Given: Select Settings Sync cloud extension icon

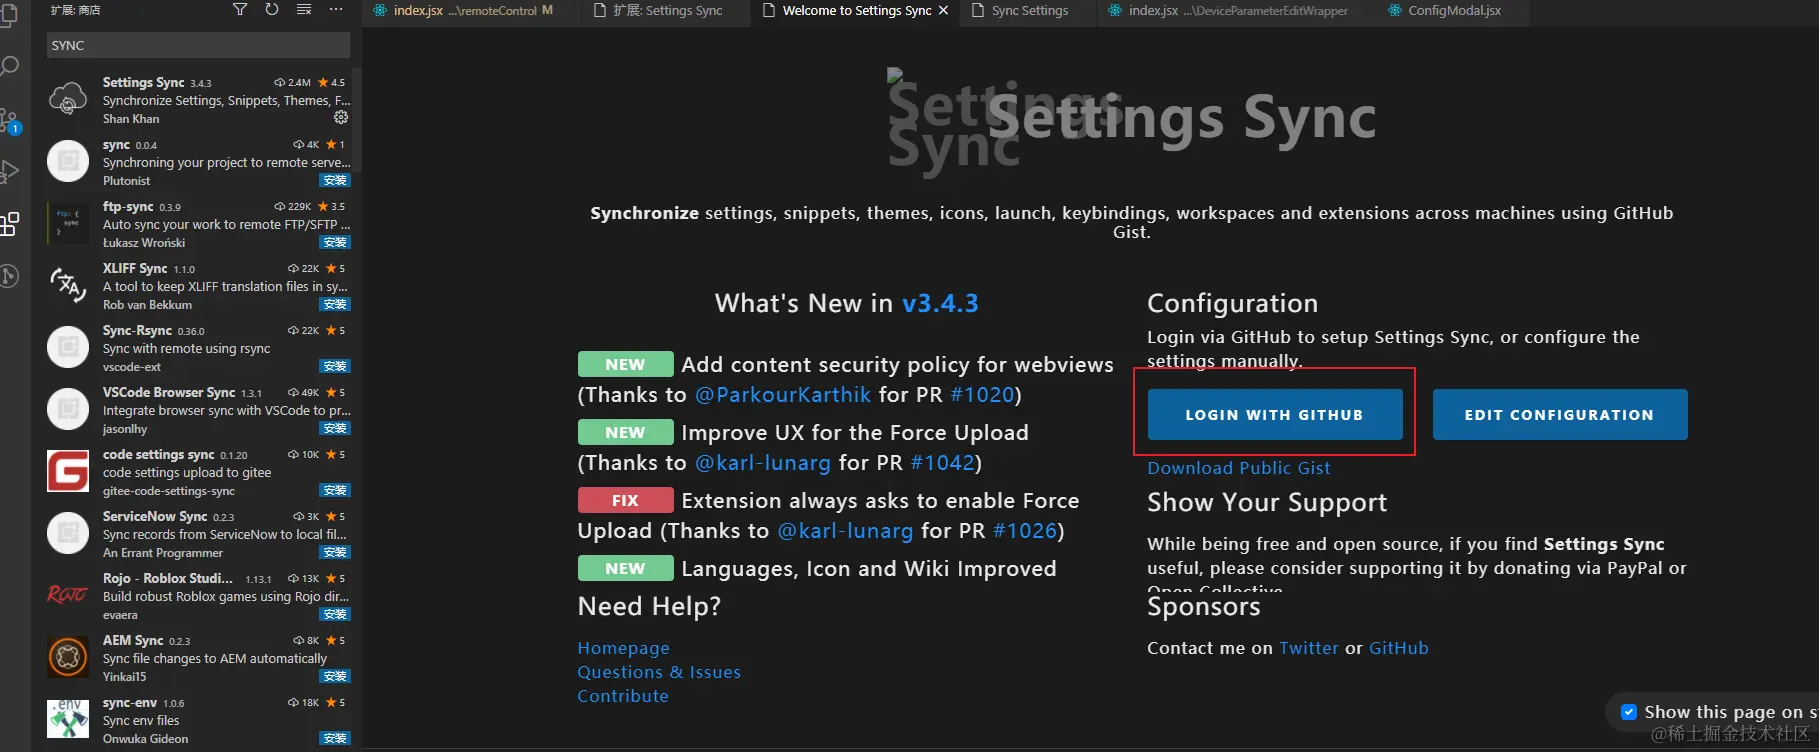Looking at the screenshot, I should (68, 99).
